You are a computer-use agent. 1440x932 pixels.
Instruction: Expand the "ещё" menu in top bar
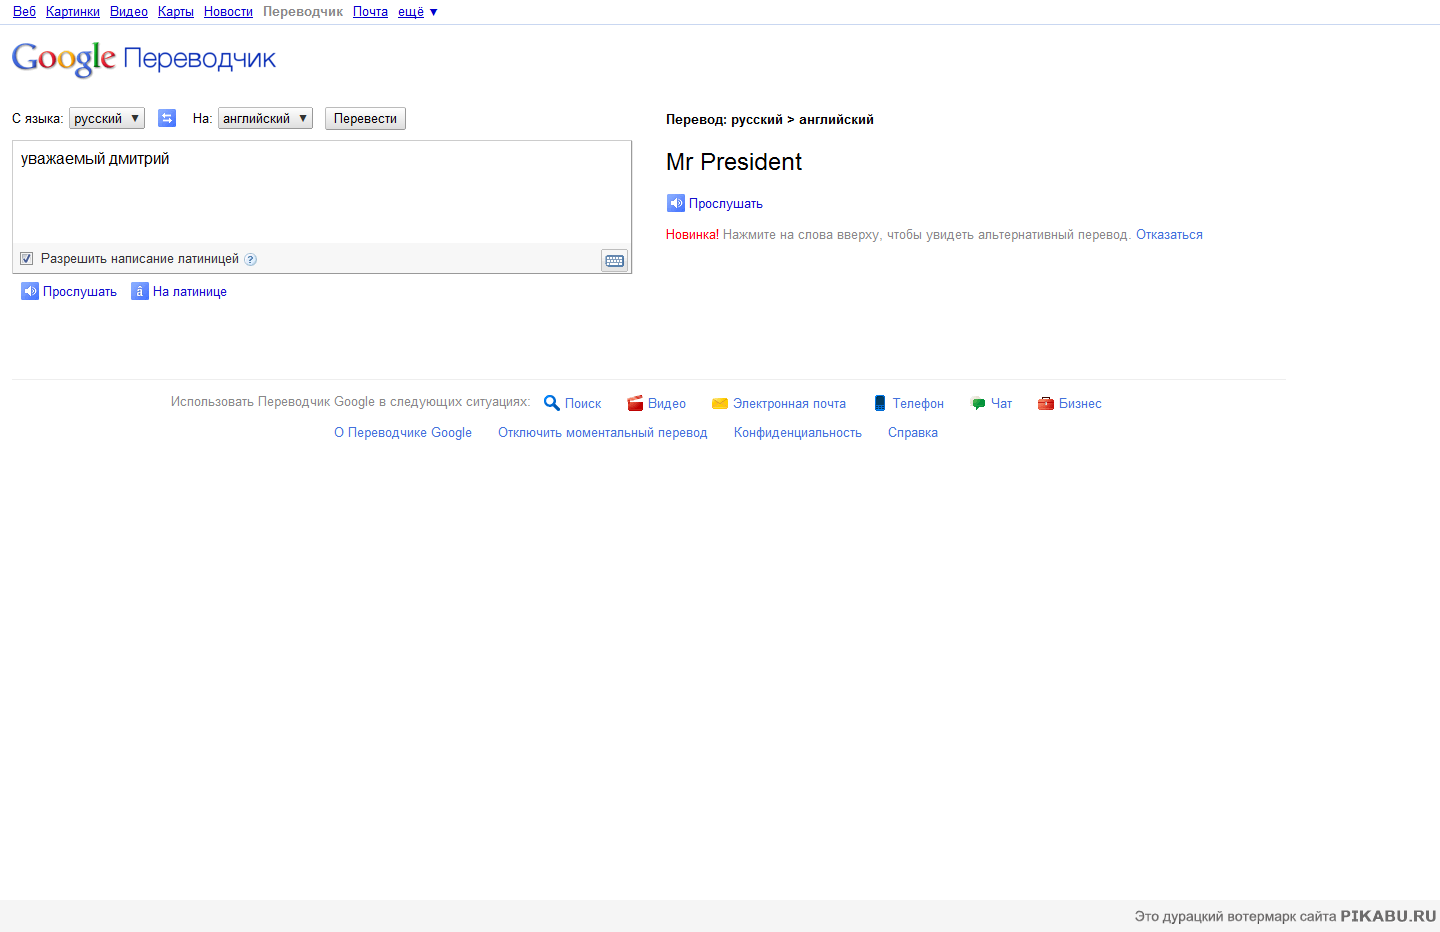click(x=418, y=12)
